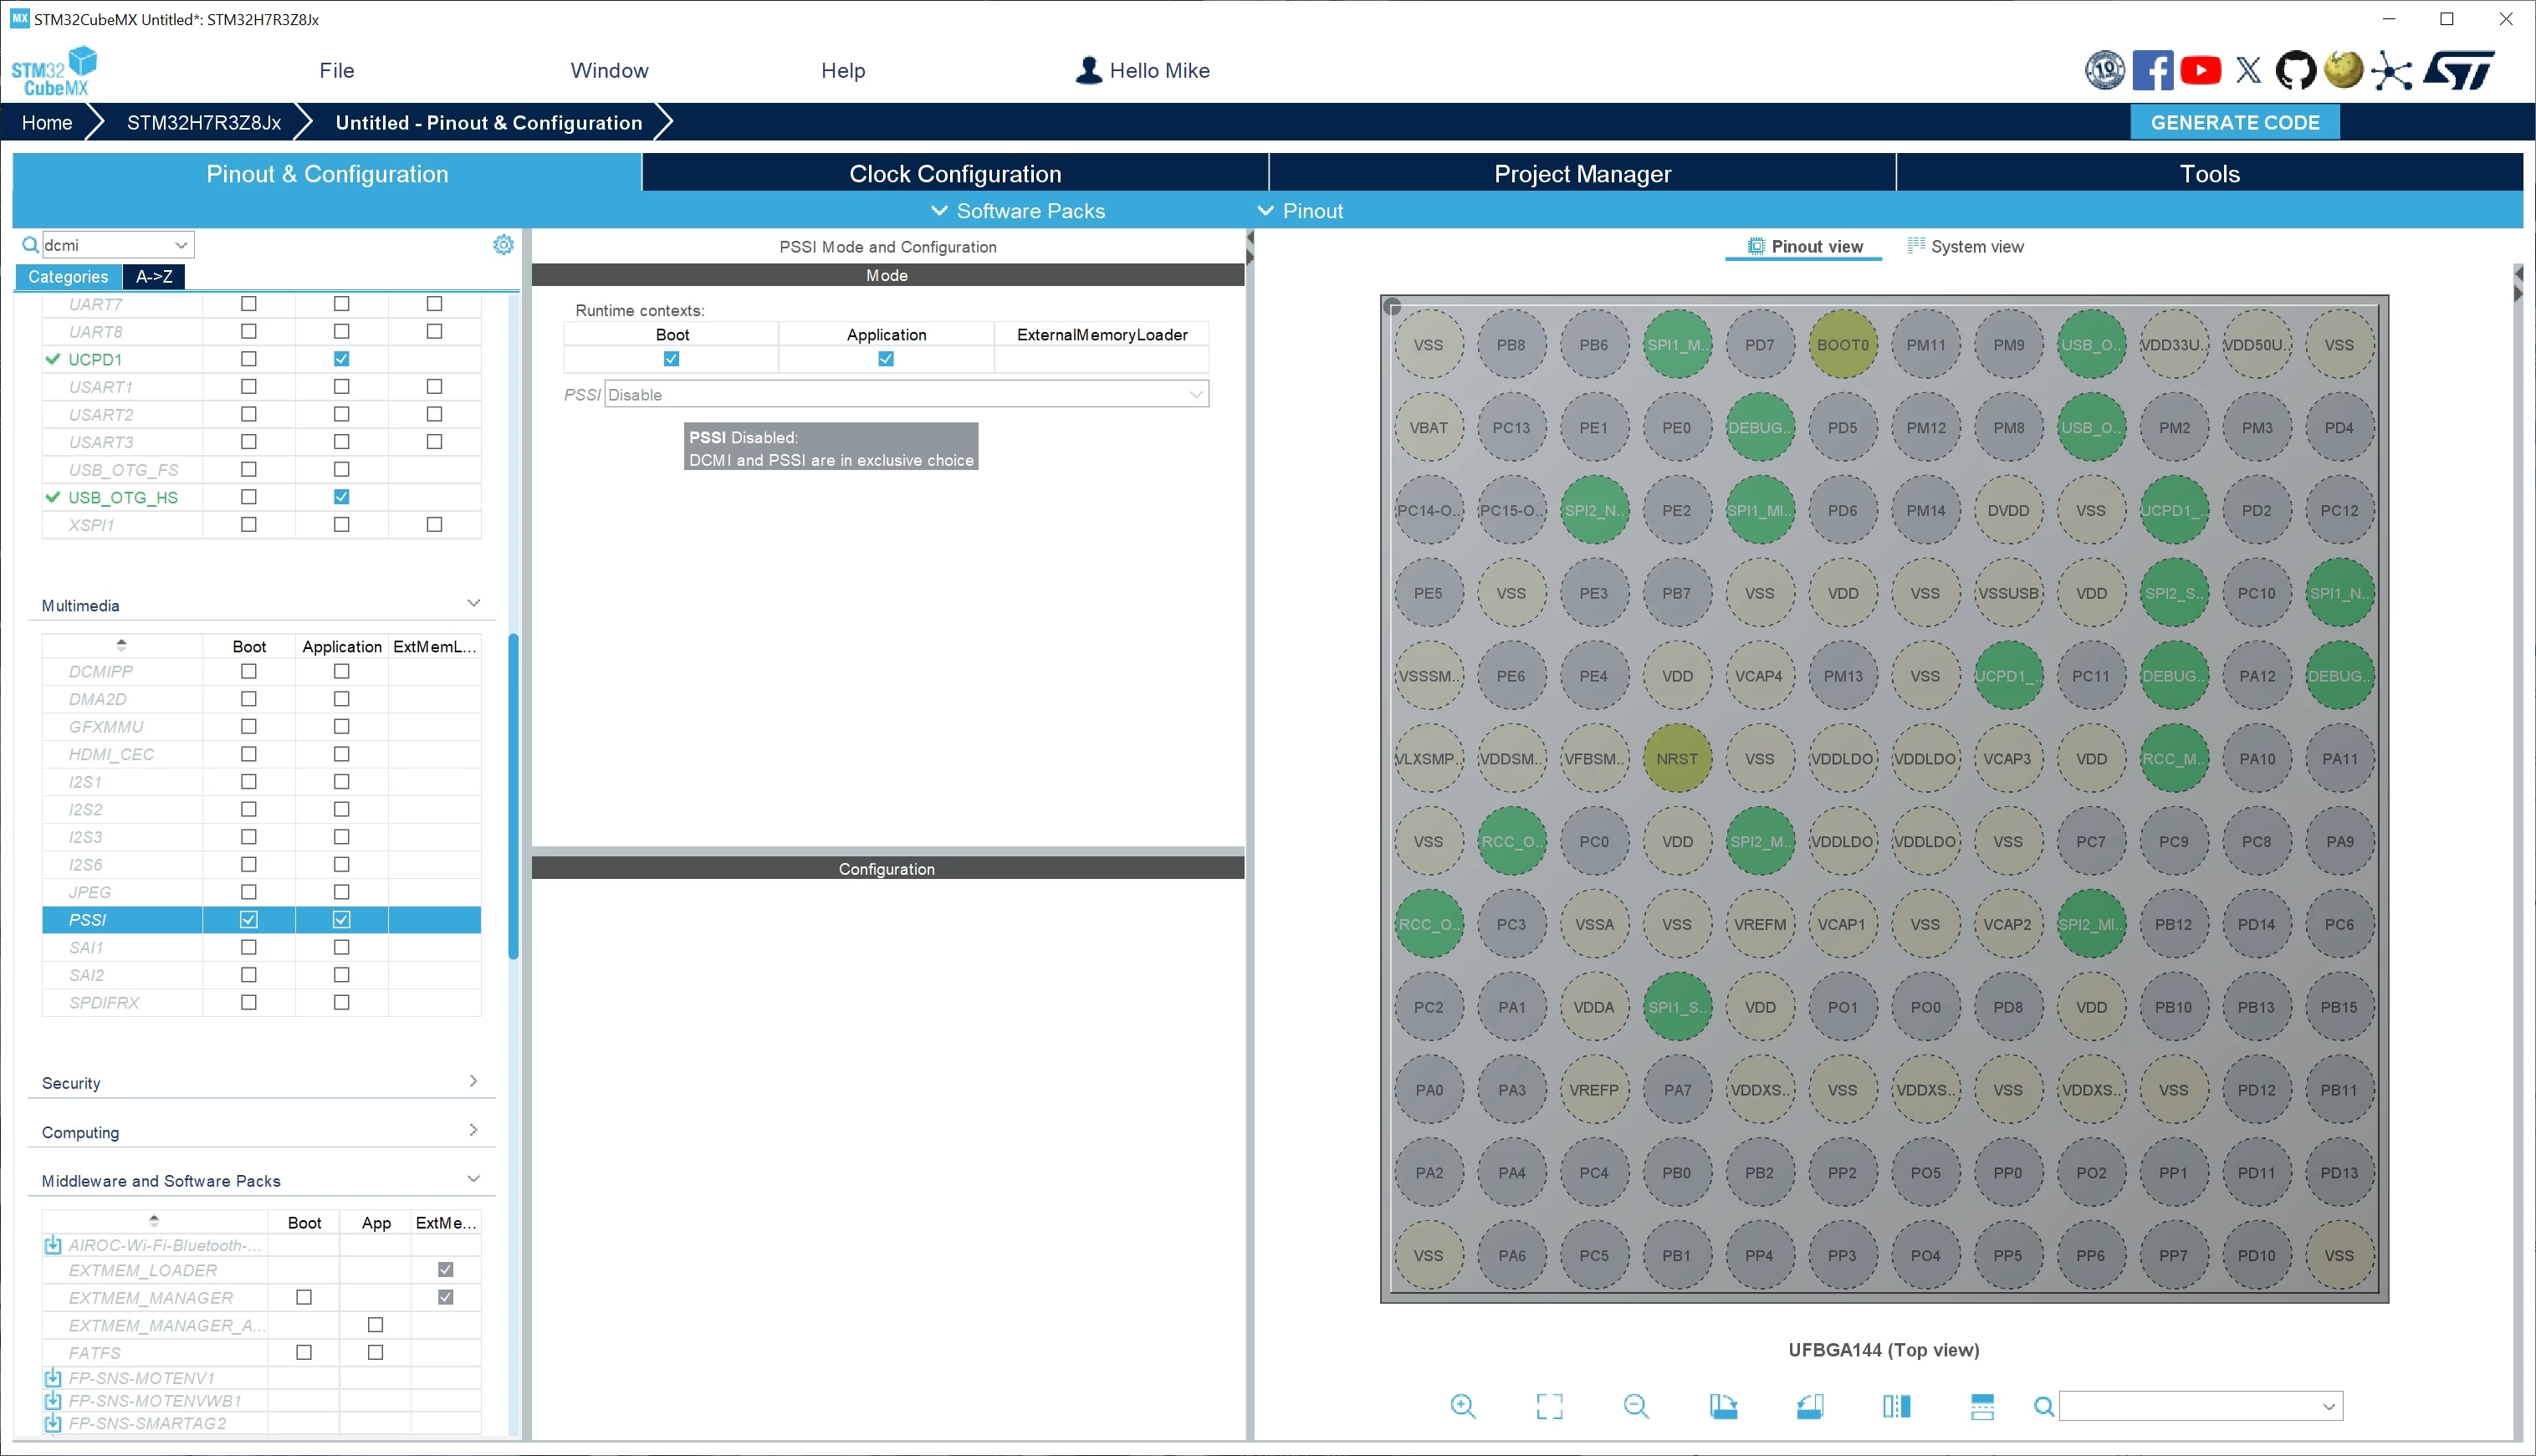Flip the chip view vertically

point(1982,1406)
